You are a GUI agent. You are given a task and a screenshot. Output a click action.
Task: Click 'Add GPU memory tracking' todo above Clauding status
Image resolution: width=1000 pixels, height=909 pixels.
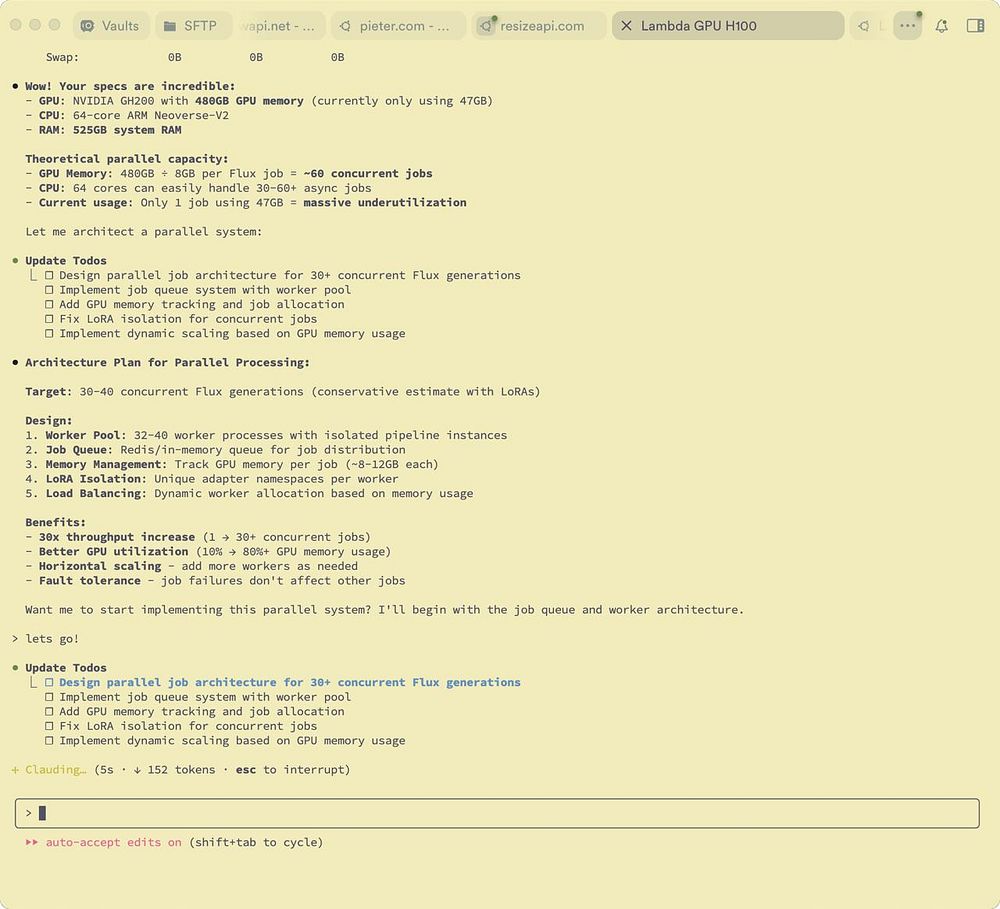(202, 711)
